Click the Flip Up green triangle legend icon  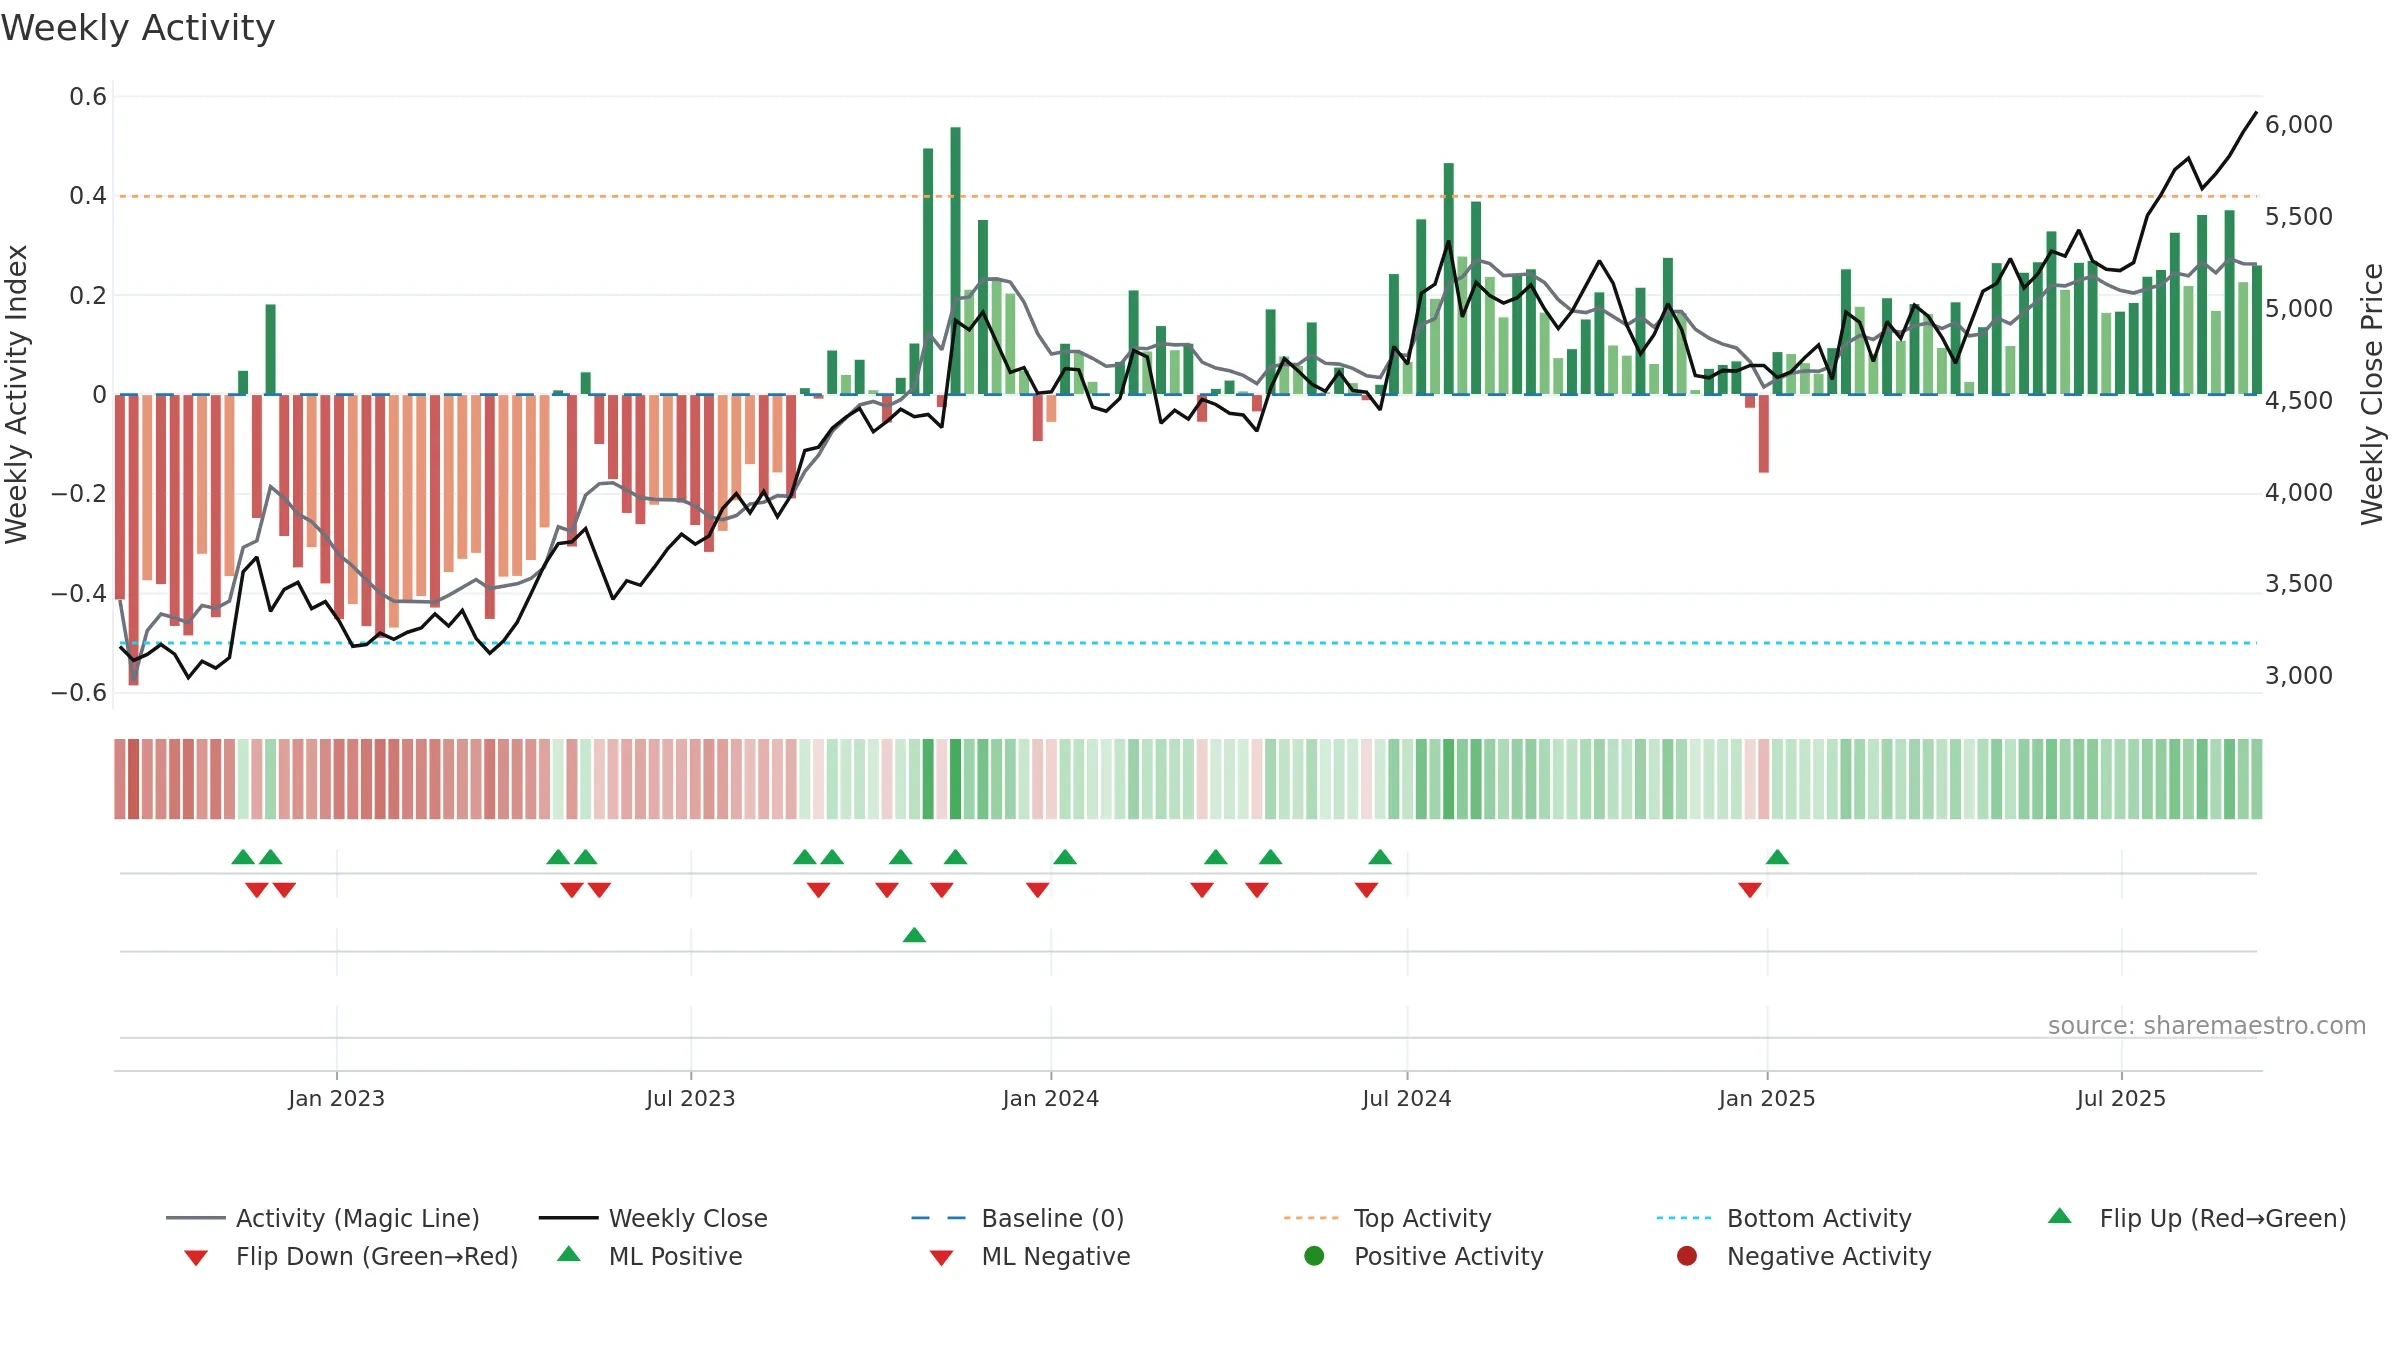pos(2060,1216)
